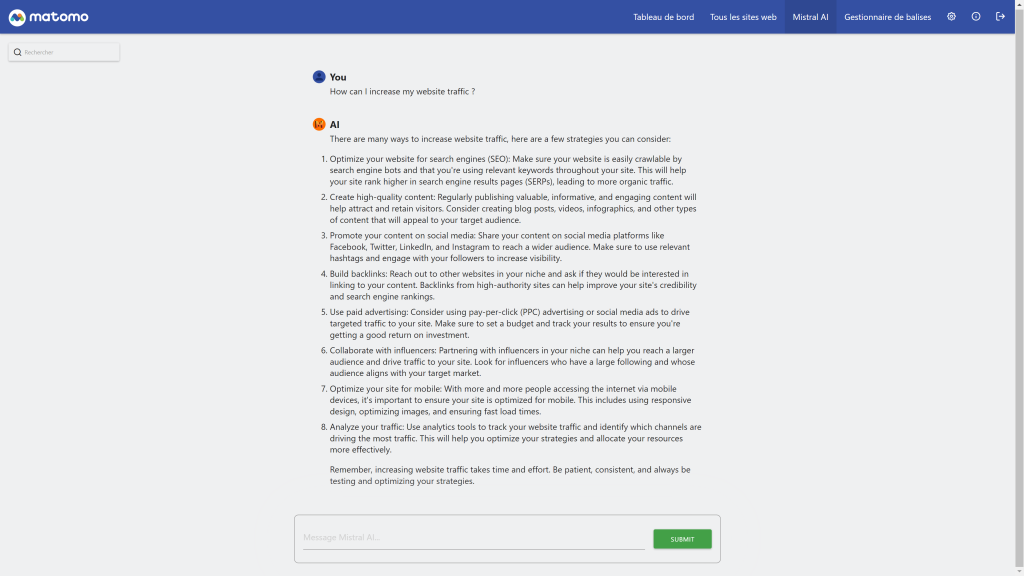Click the info circle icon
The image size is (1024, 576).
976,17
